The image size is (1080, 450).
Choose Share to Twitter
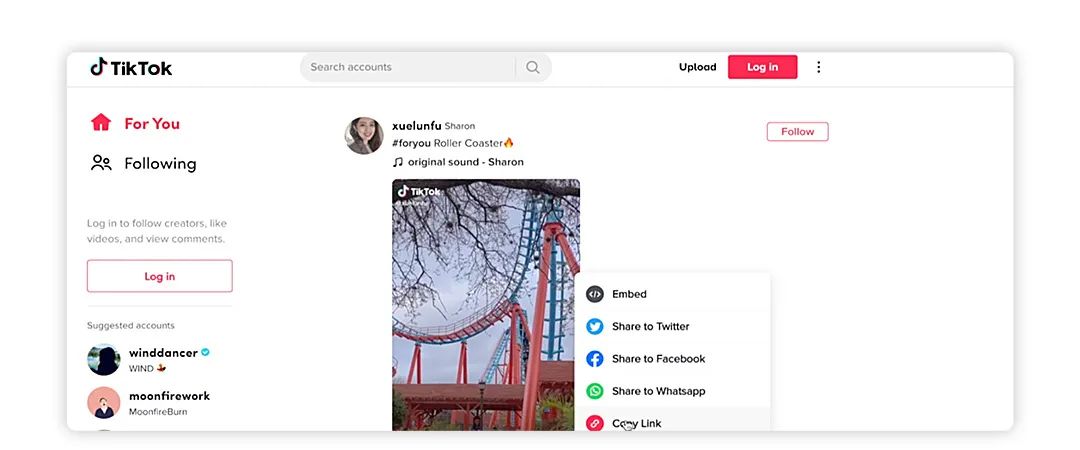click(x=672, y=327)
